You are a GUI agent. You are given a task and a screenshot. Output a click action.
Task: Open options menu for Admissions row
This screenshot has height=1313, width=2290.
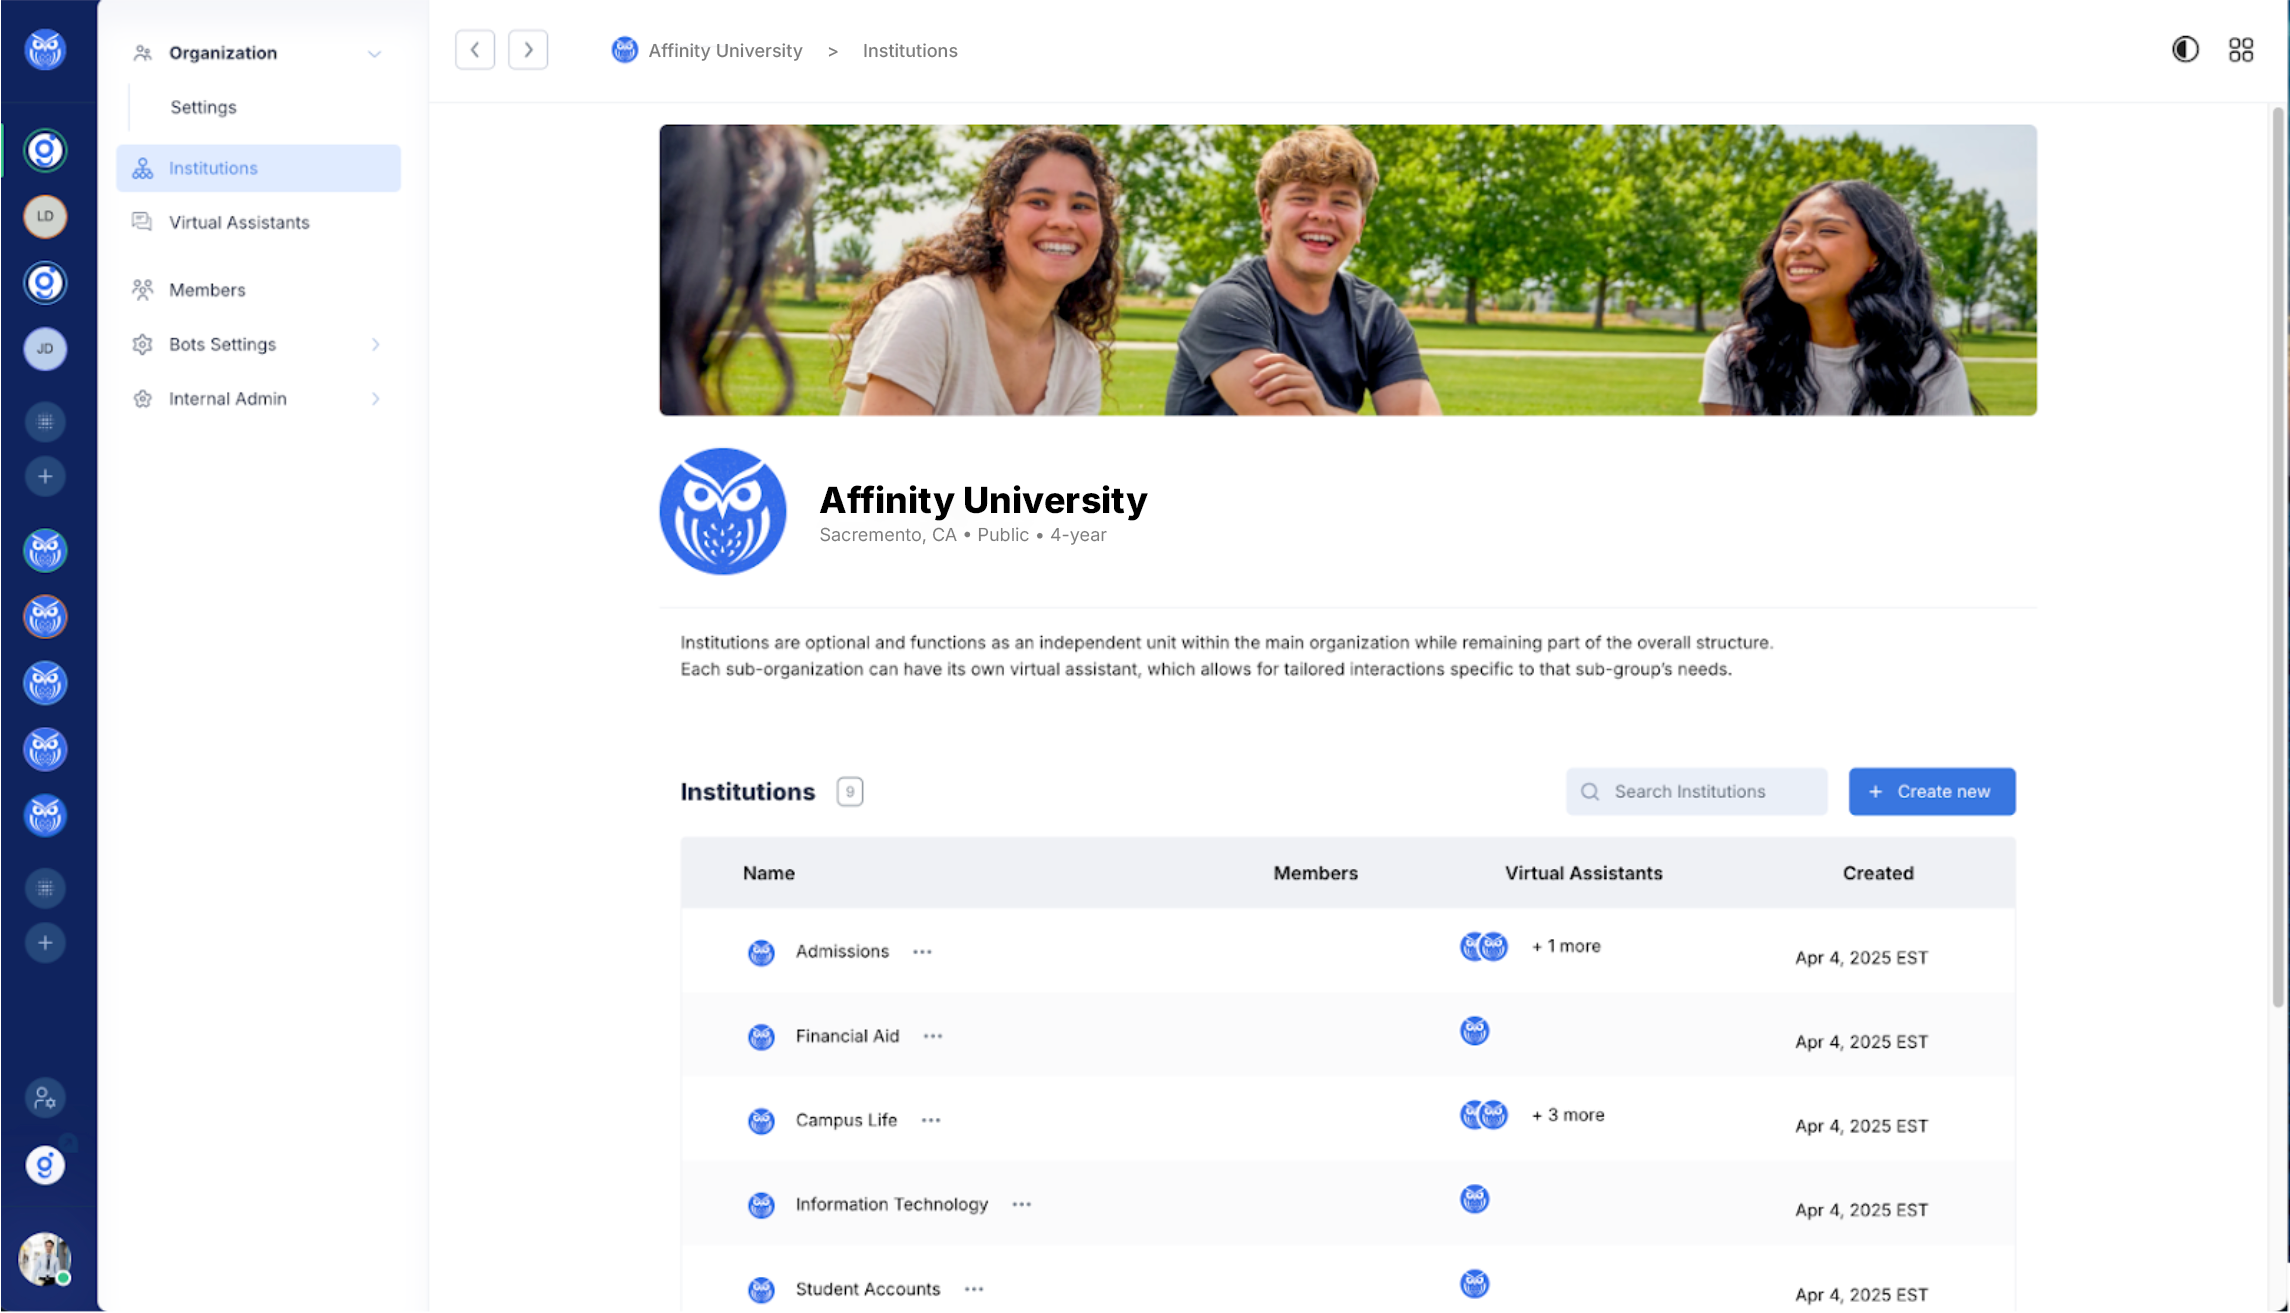(922, 952)
